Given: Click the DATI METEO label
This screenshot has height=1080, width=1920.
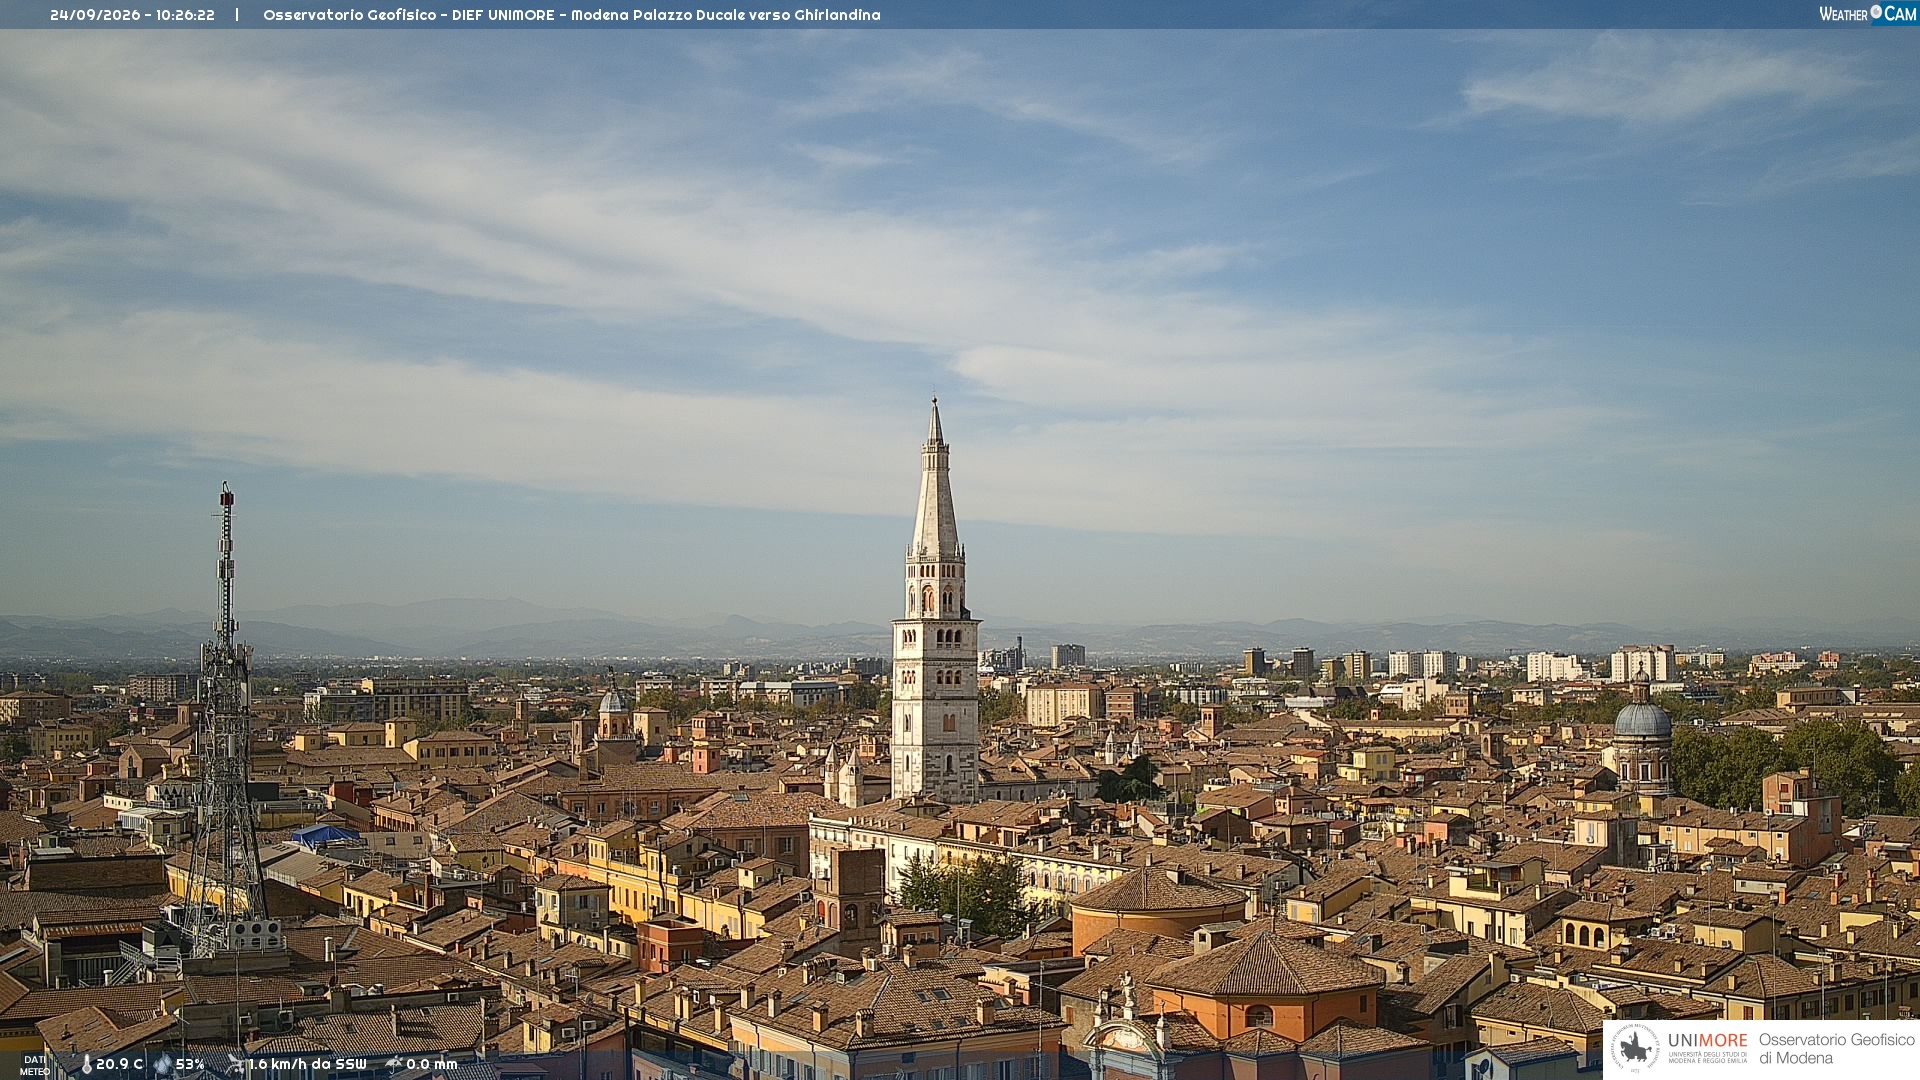Looking at the screenshot, I should [35, 1065].
